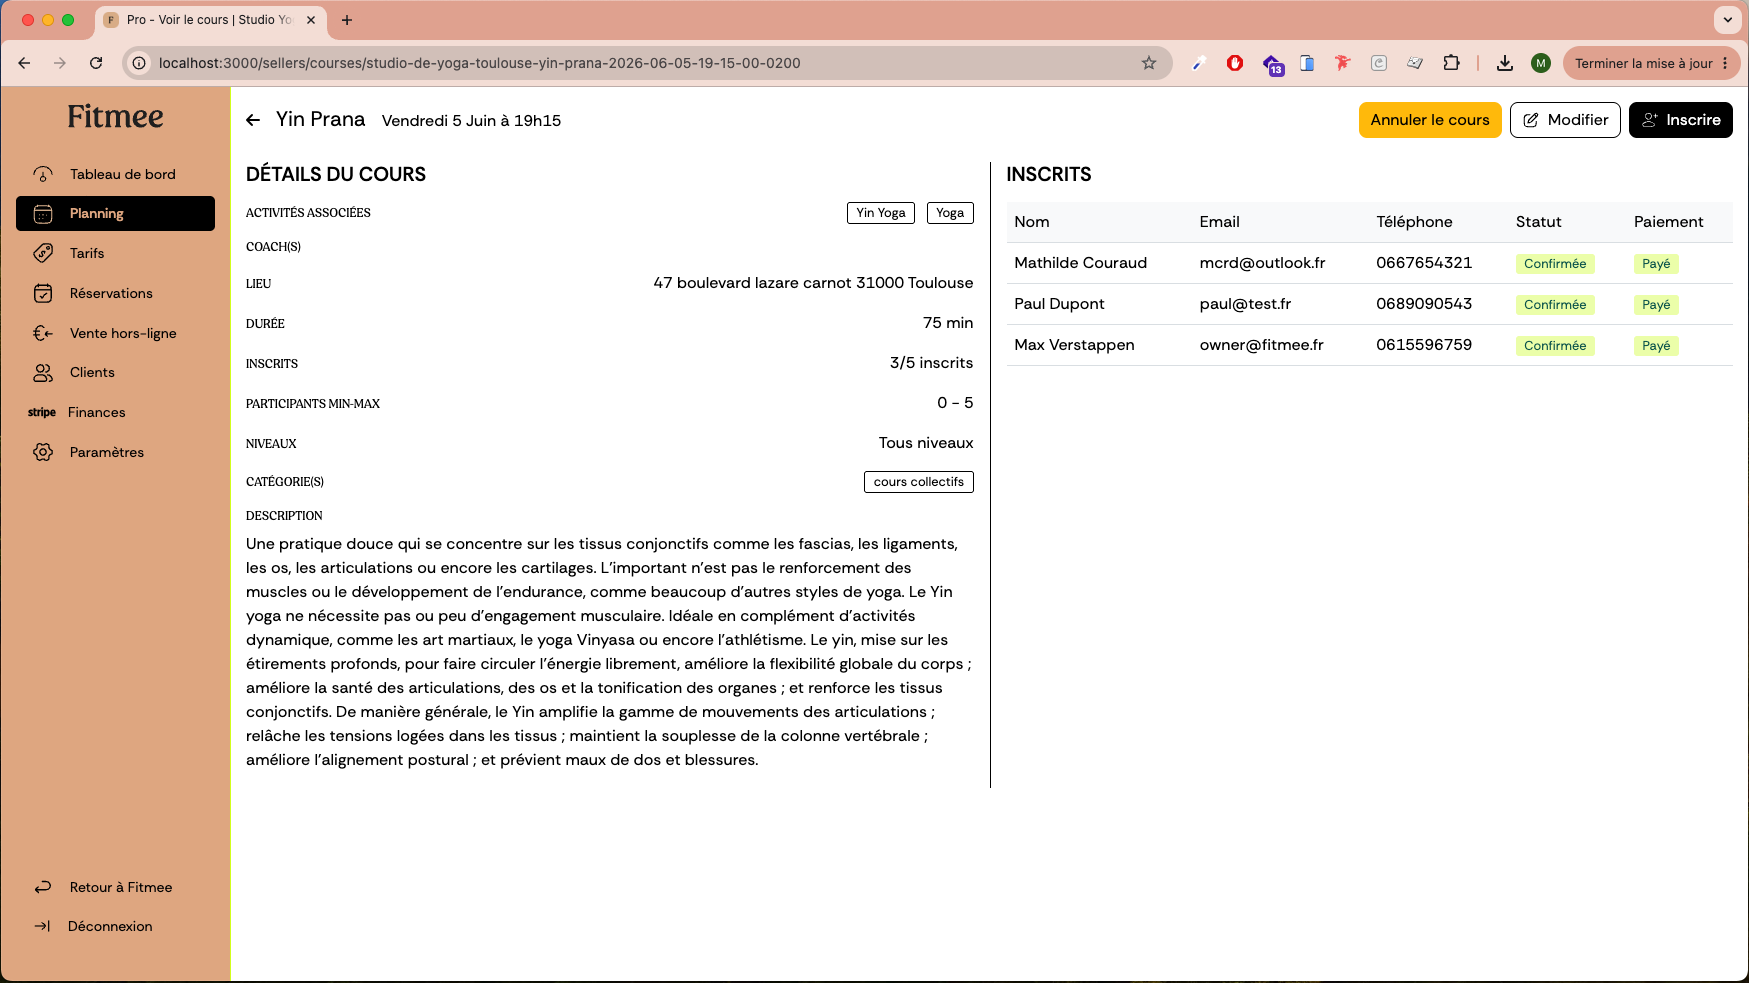Click the Vente hors-ligne euro icon
This screenshot has height=983, width=1749.
pos(43,333)
